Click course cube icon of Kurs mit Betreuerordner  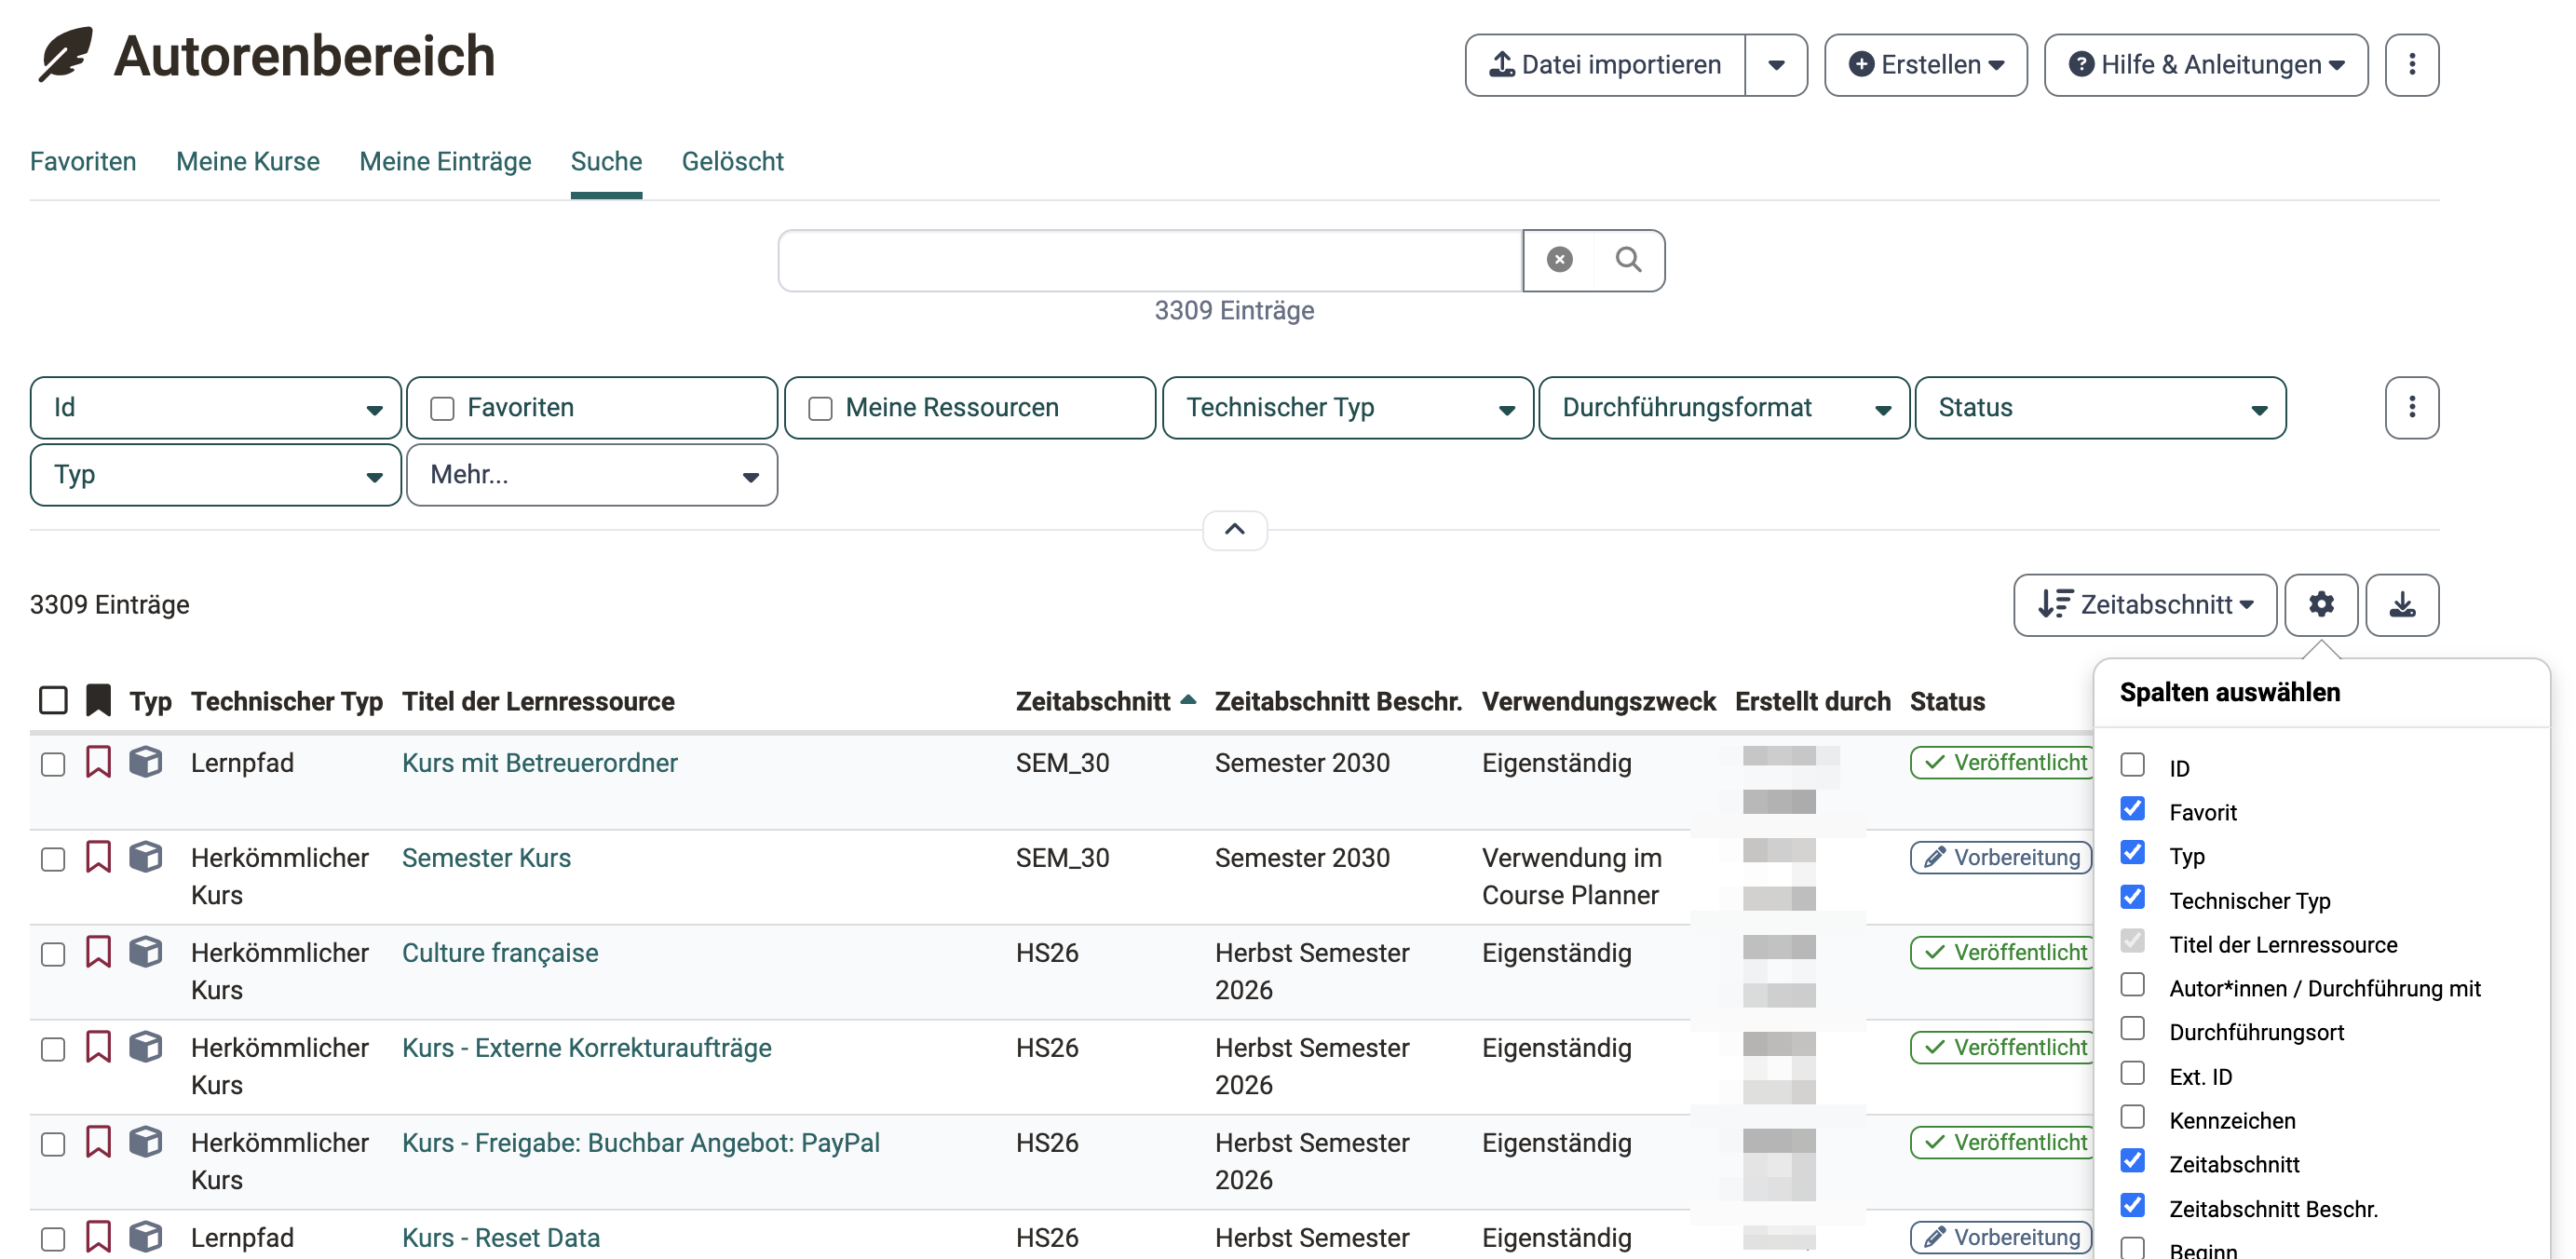[146, 762]
